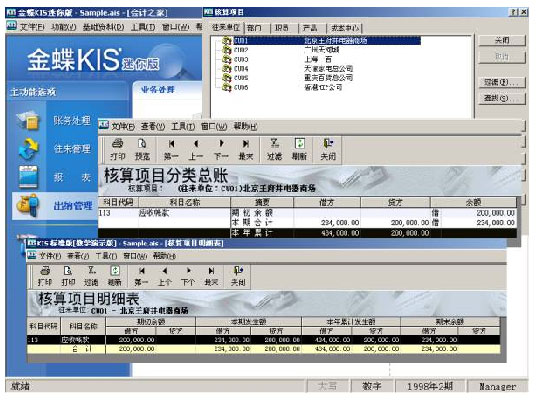Click 期末余额 header in 明细表 table

coord(450,322)
